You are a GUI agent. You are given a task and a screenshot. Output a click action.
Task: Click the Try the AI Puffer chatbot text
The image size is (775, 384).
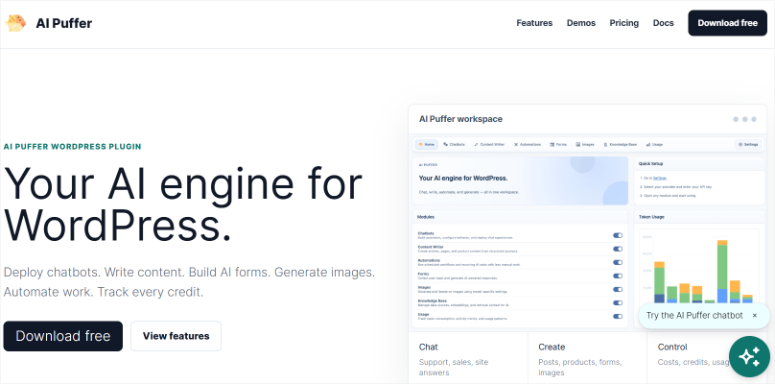click(694, 315)
